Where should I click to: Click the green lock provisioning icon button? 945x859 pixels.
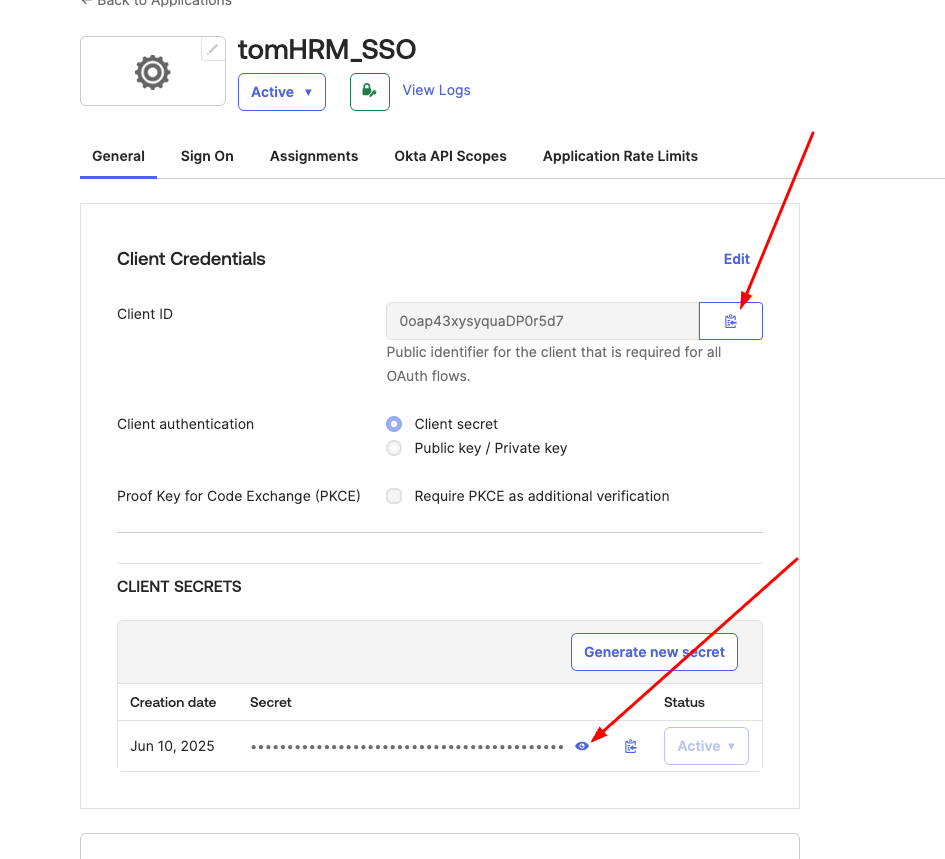click(369, 92)
